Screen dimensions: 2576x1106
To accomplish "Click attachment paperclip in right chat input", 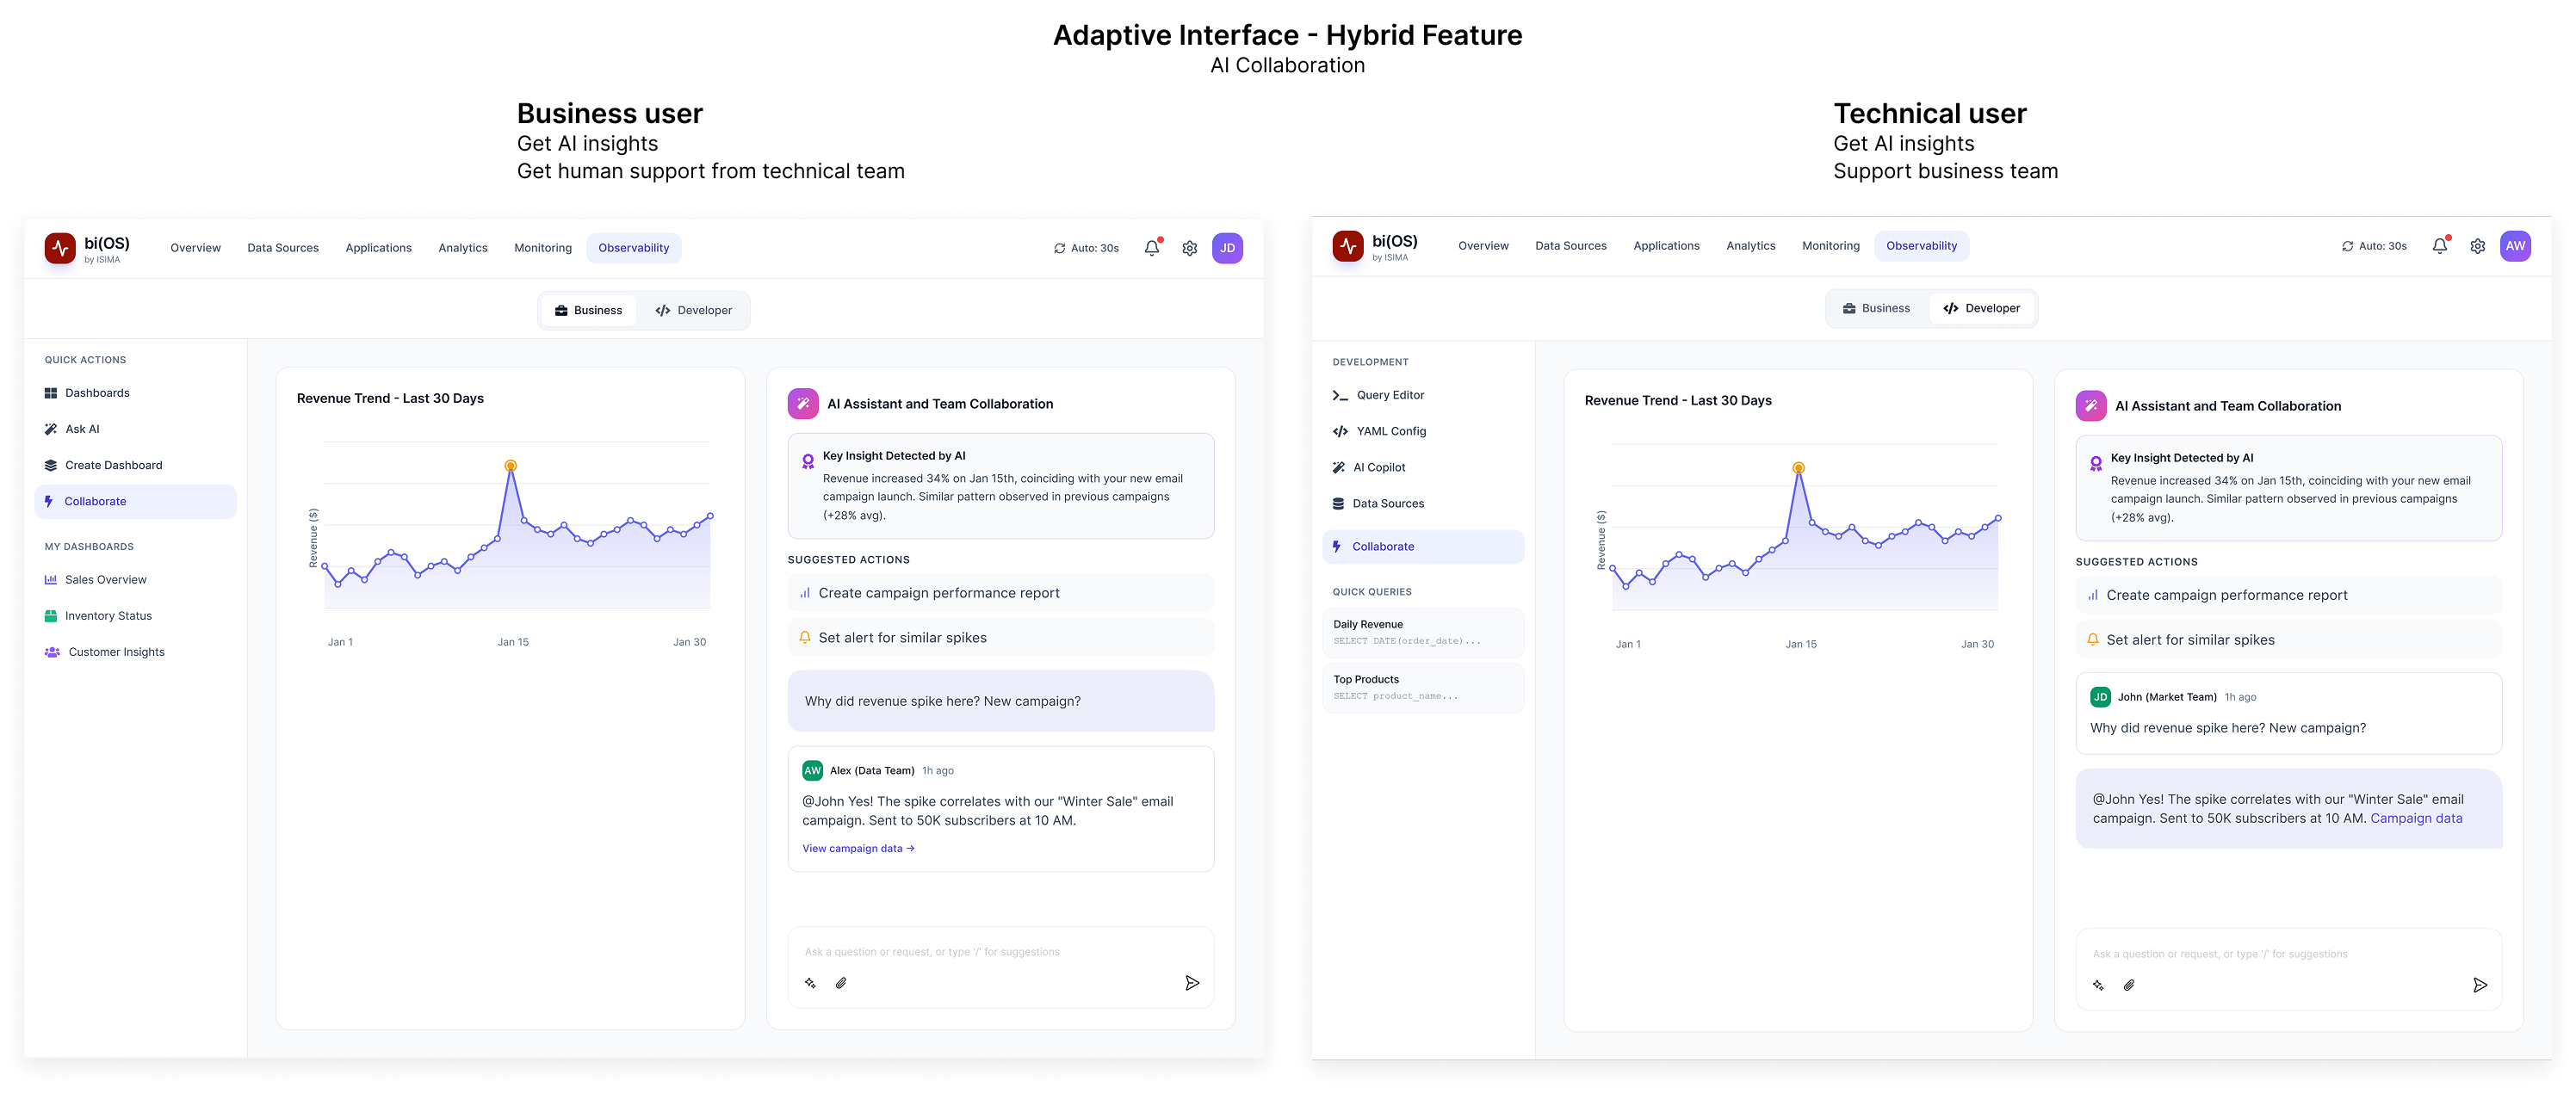I will click(x=2129, y=985).
